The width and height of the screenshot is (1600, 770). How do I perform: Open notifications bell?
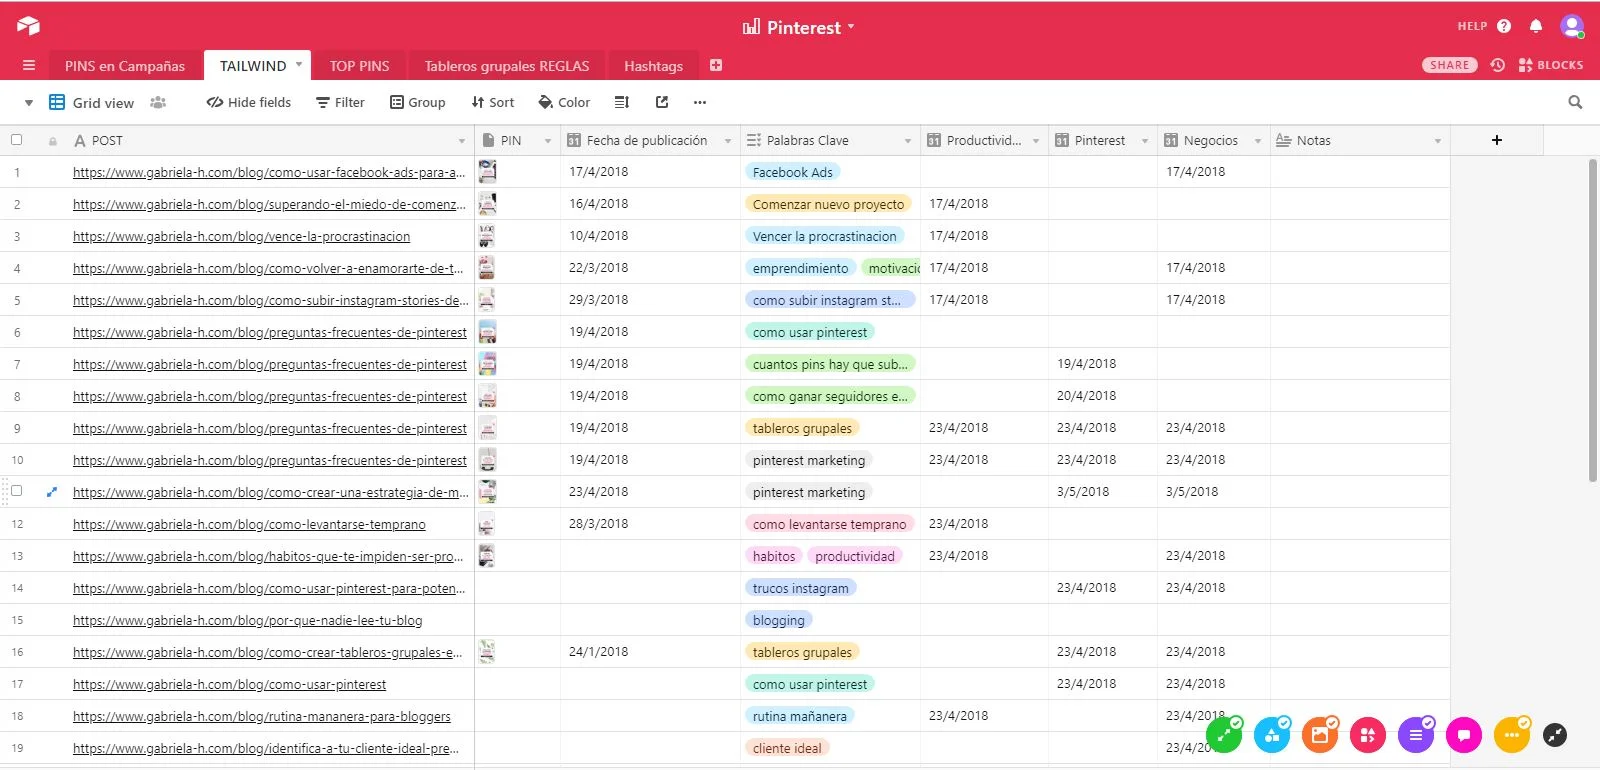[x=1536, y=26]
